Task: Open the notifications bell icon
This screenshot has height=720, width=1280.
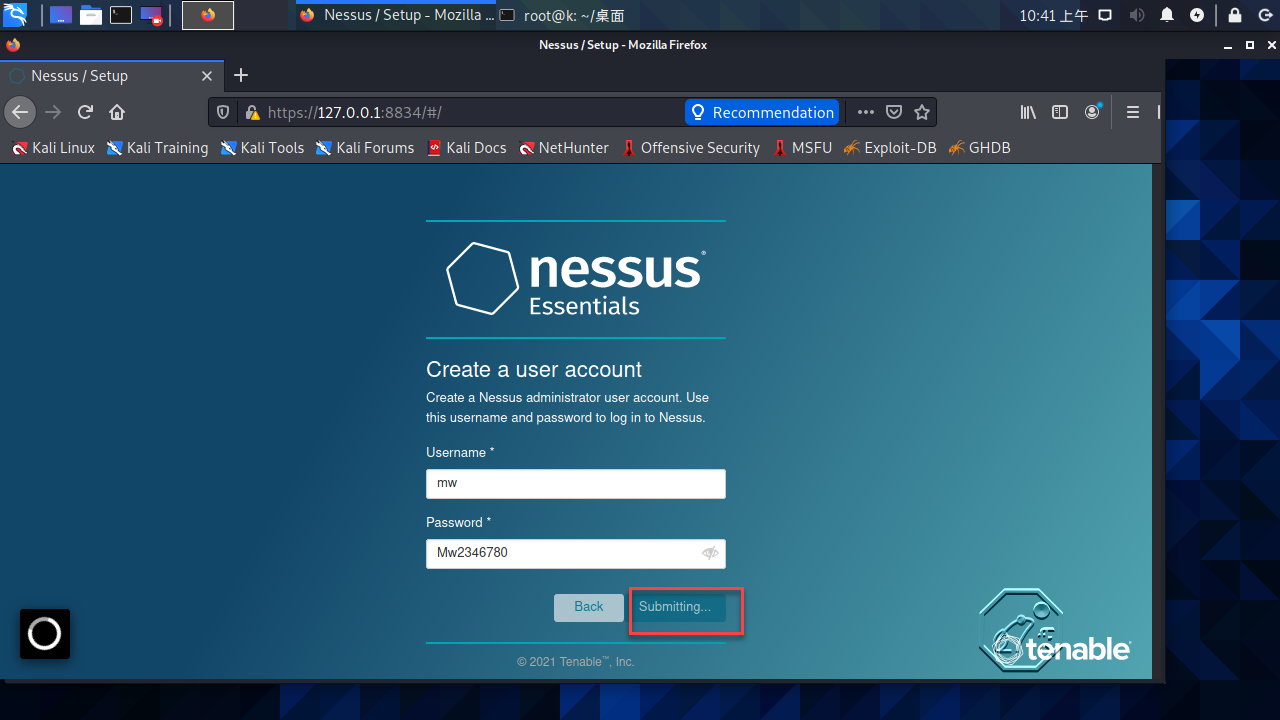Action: [x=1167, y=15]
